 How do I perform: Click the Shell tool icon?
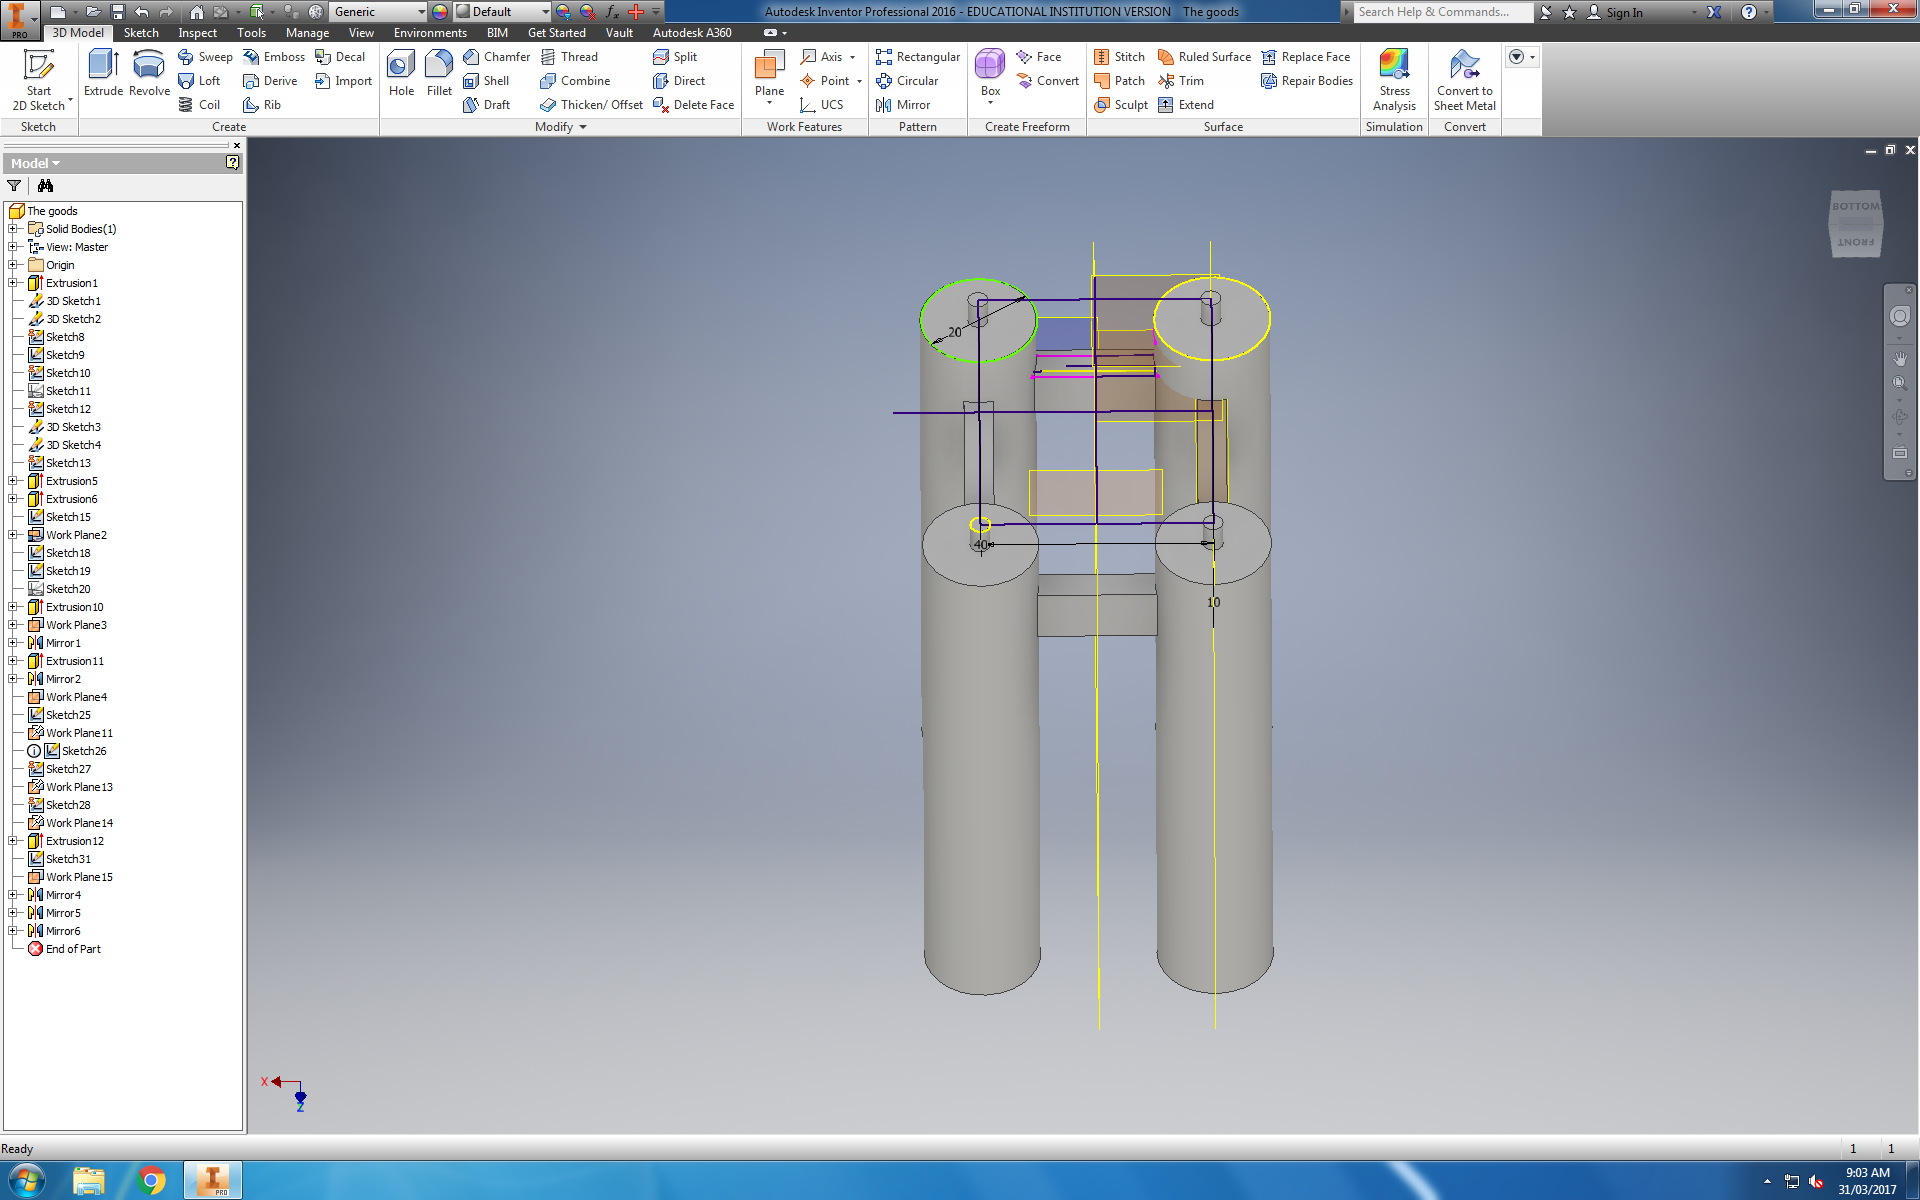click(x=471, y=80)
